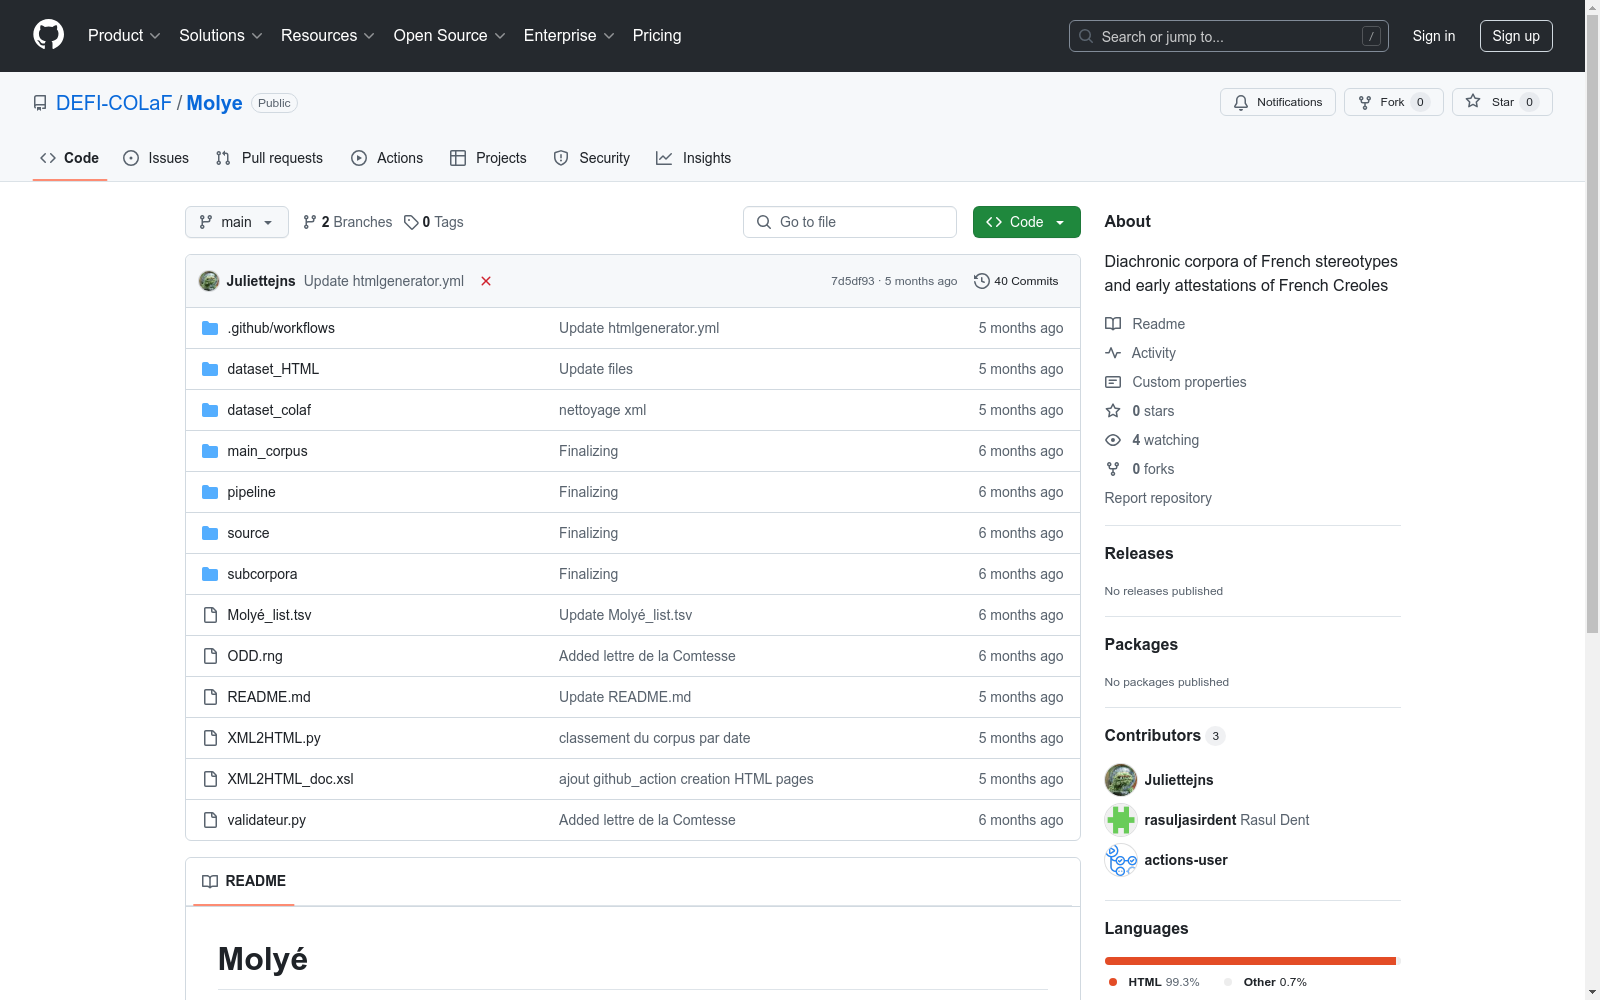Click the rasuljasirdent contributor avatar

pyautogui.click(x=1121, y=820)
